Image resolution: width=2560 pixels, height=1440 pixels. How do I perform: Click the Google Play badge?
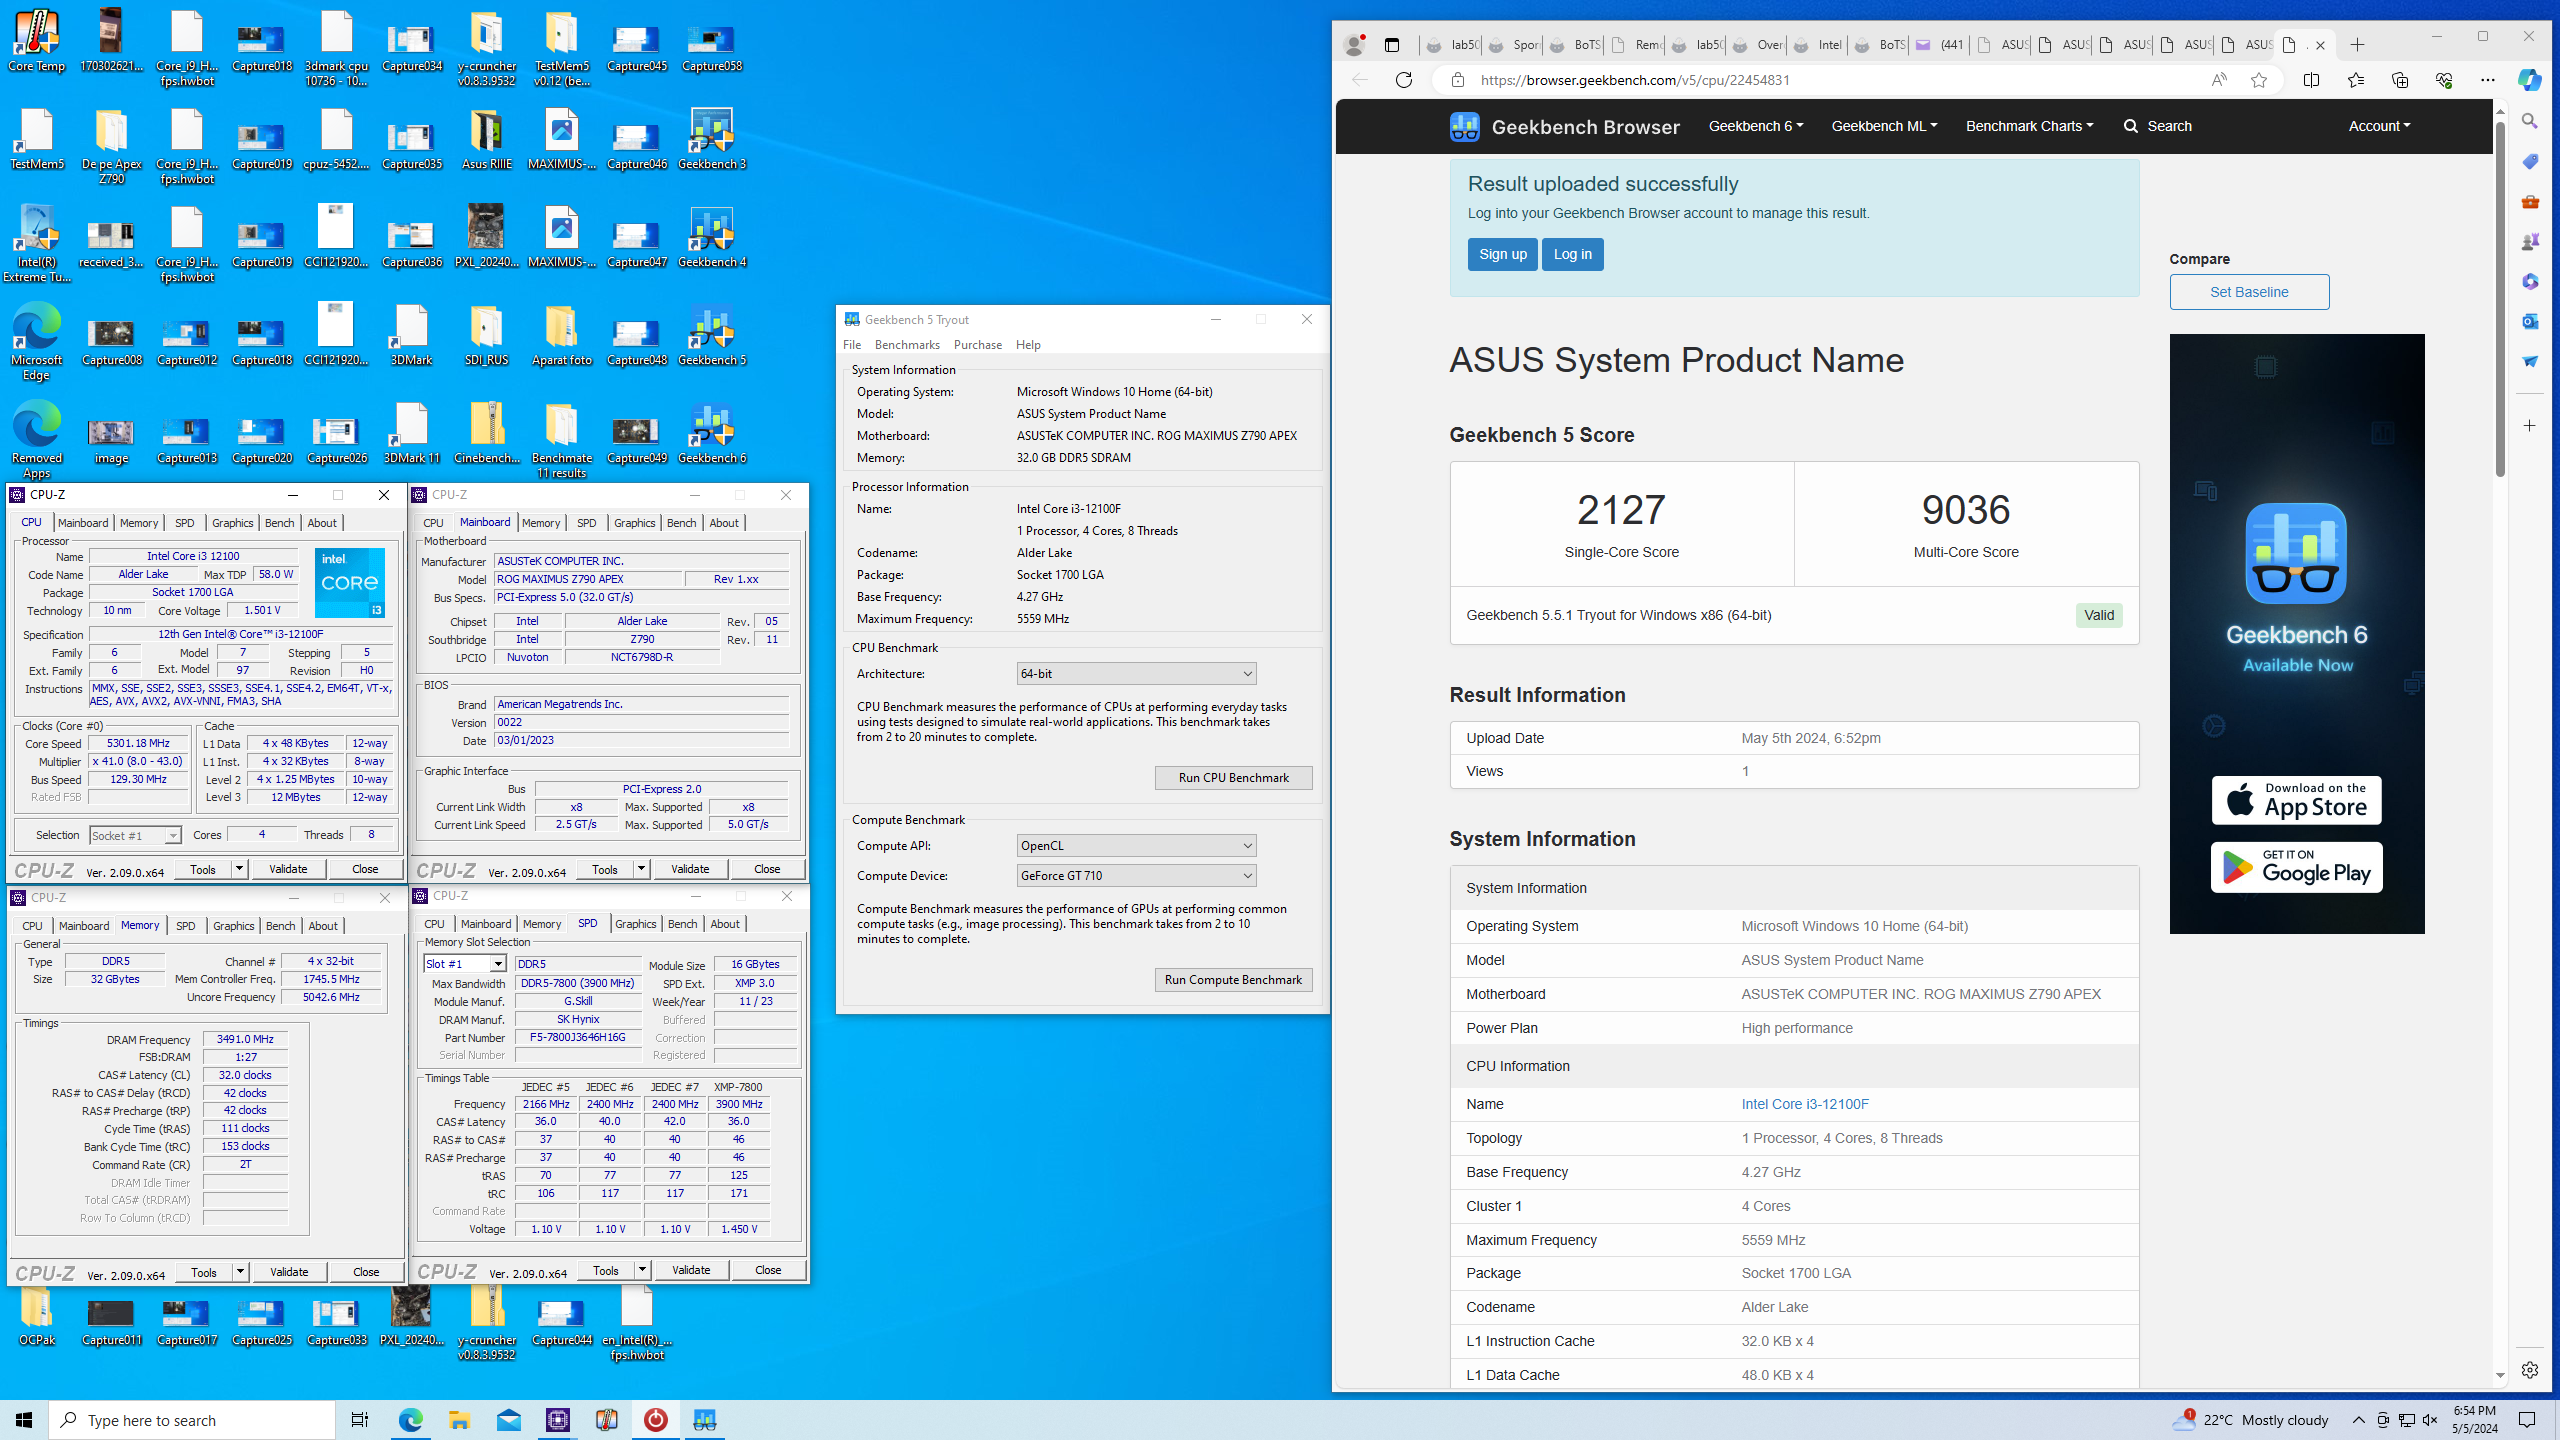(2296, 867)
